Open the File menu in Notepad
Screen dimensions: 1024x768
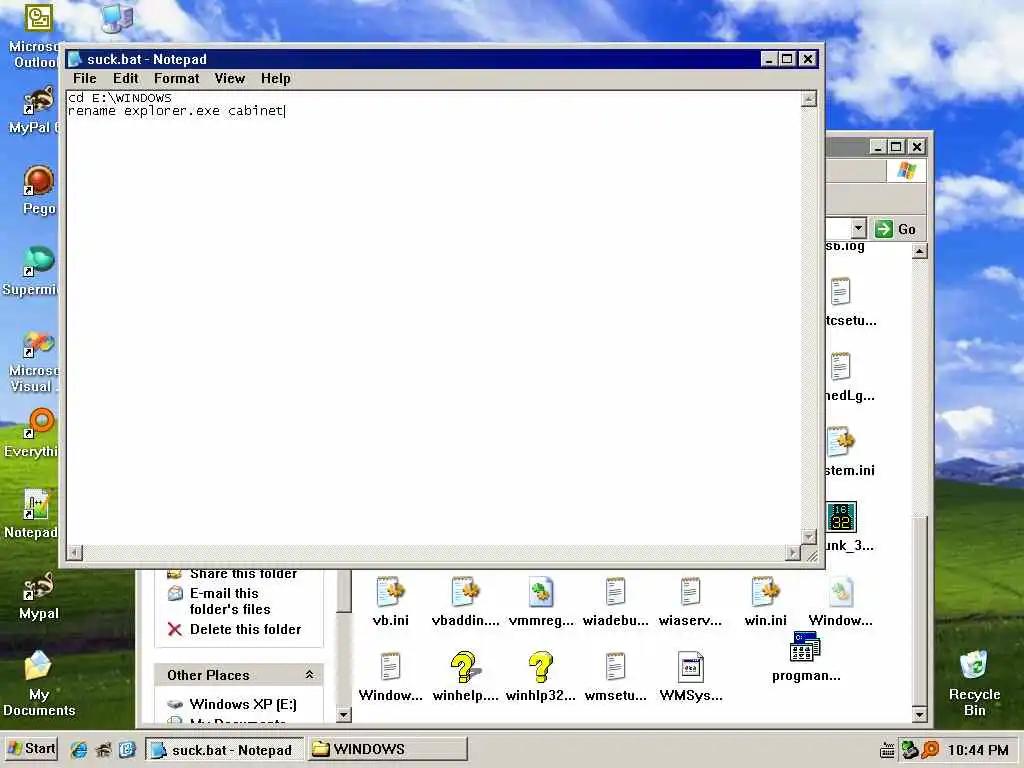pyautogui.click(x=84, y=78)
